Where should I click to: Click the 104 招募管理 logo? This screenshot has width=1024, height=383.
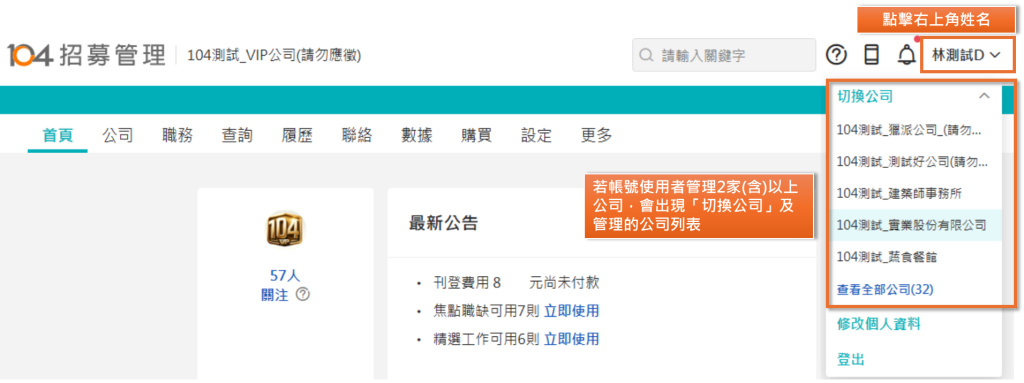87,55
